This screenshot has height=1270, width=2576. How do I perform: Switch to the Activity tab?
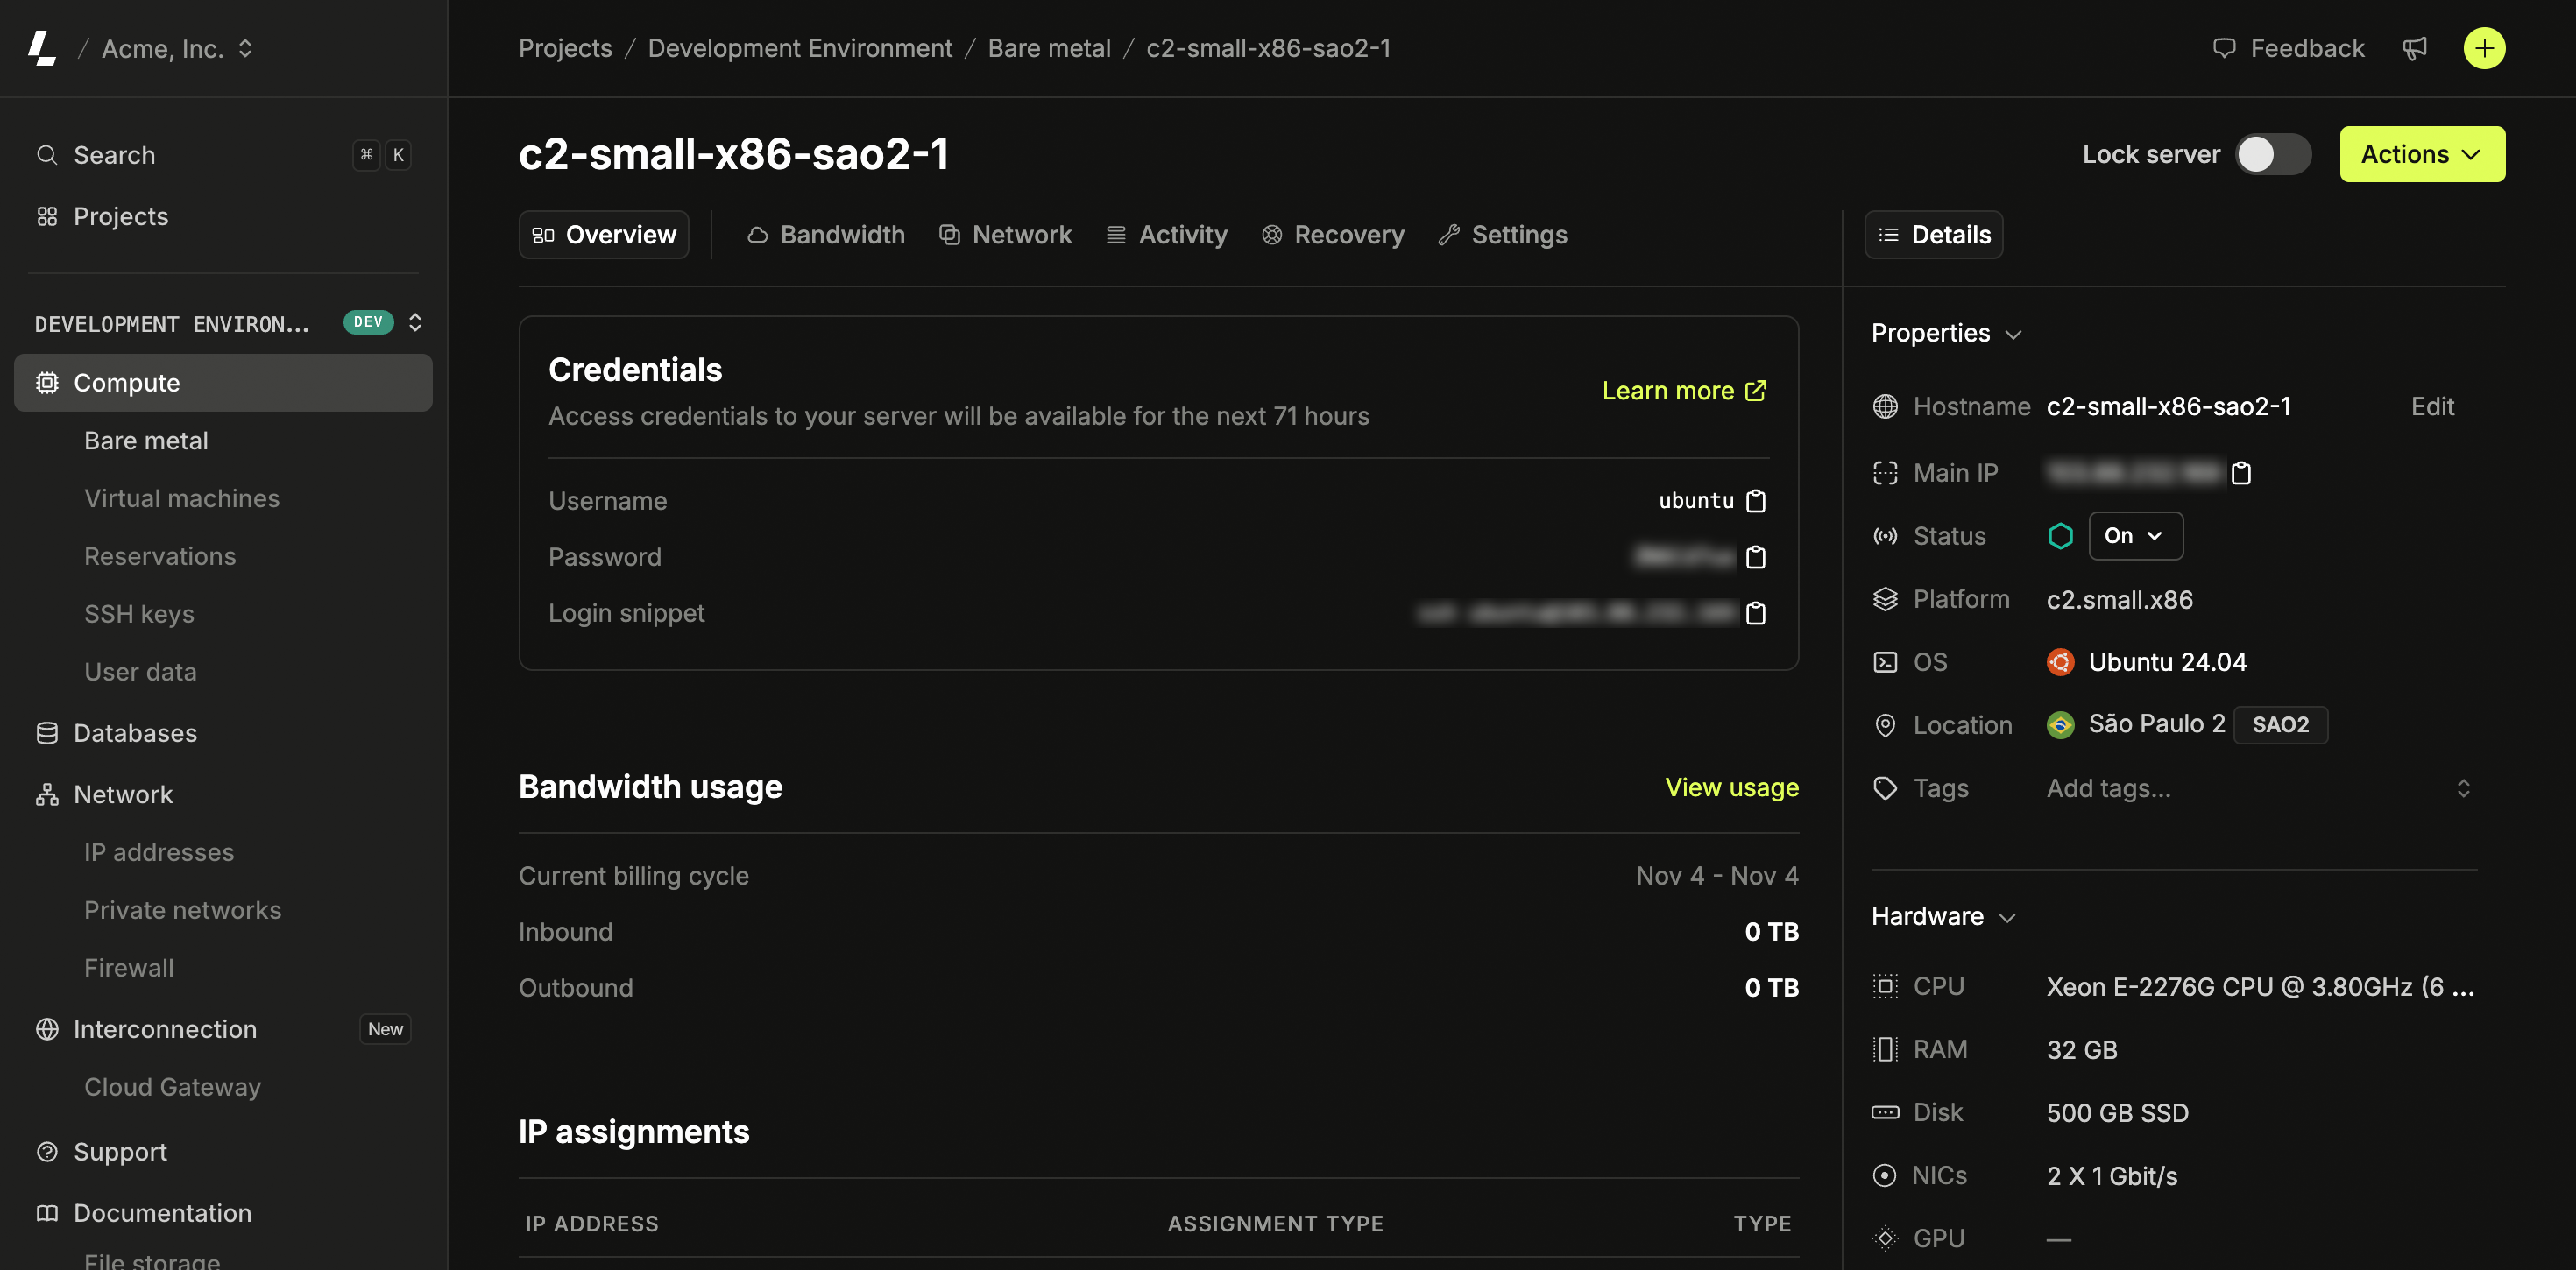tap(1166, 234)
